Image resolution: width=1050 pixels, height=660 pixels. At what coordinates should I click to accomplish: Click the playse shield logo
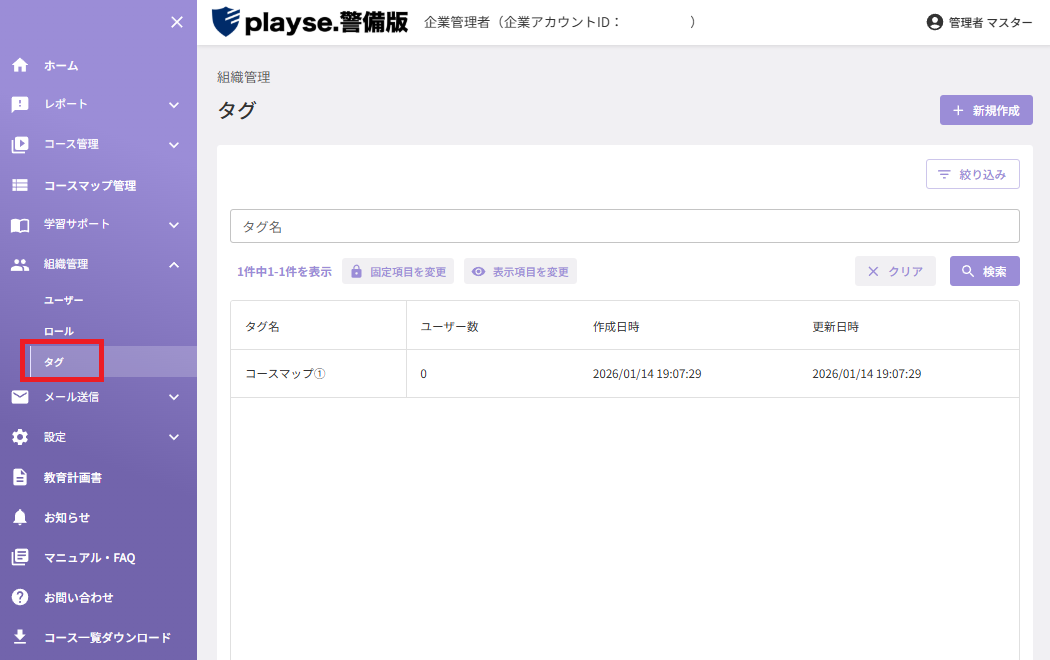tap(226, 21)
